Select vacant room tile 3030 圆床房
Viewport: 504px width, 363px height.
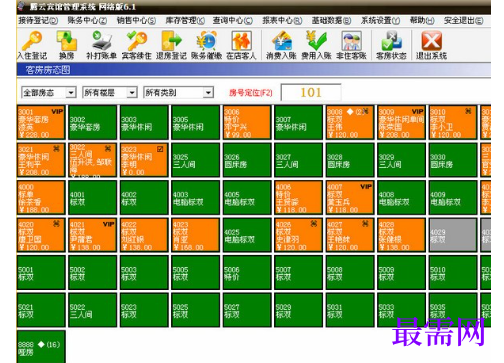tap(453, 160)
